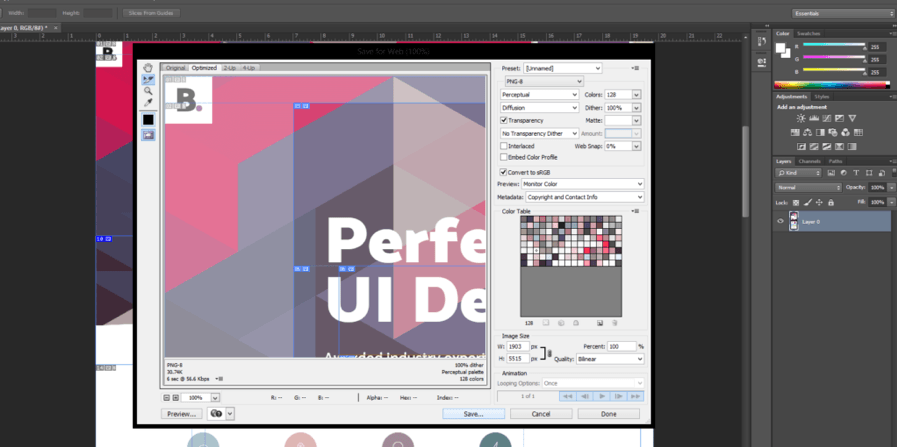The image size is (897, 447).
Task: Click the lock all padlock icon
Action: click(831, 202)
